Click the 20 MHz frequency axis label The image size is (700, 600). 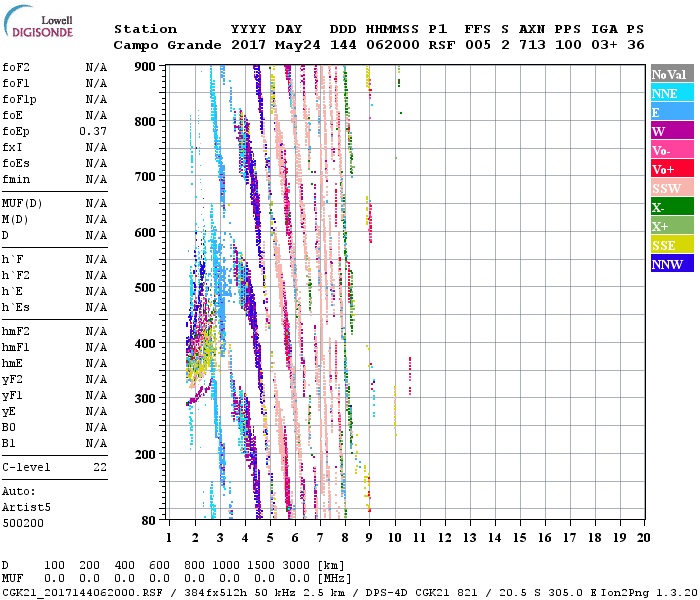[643, 538]
